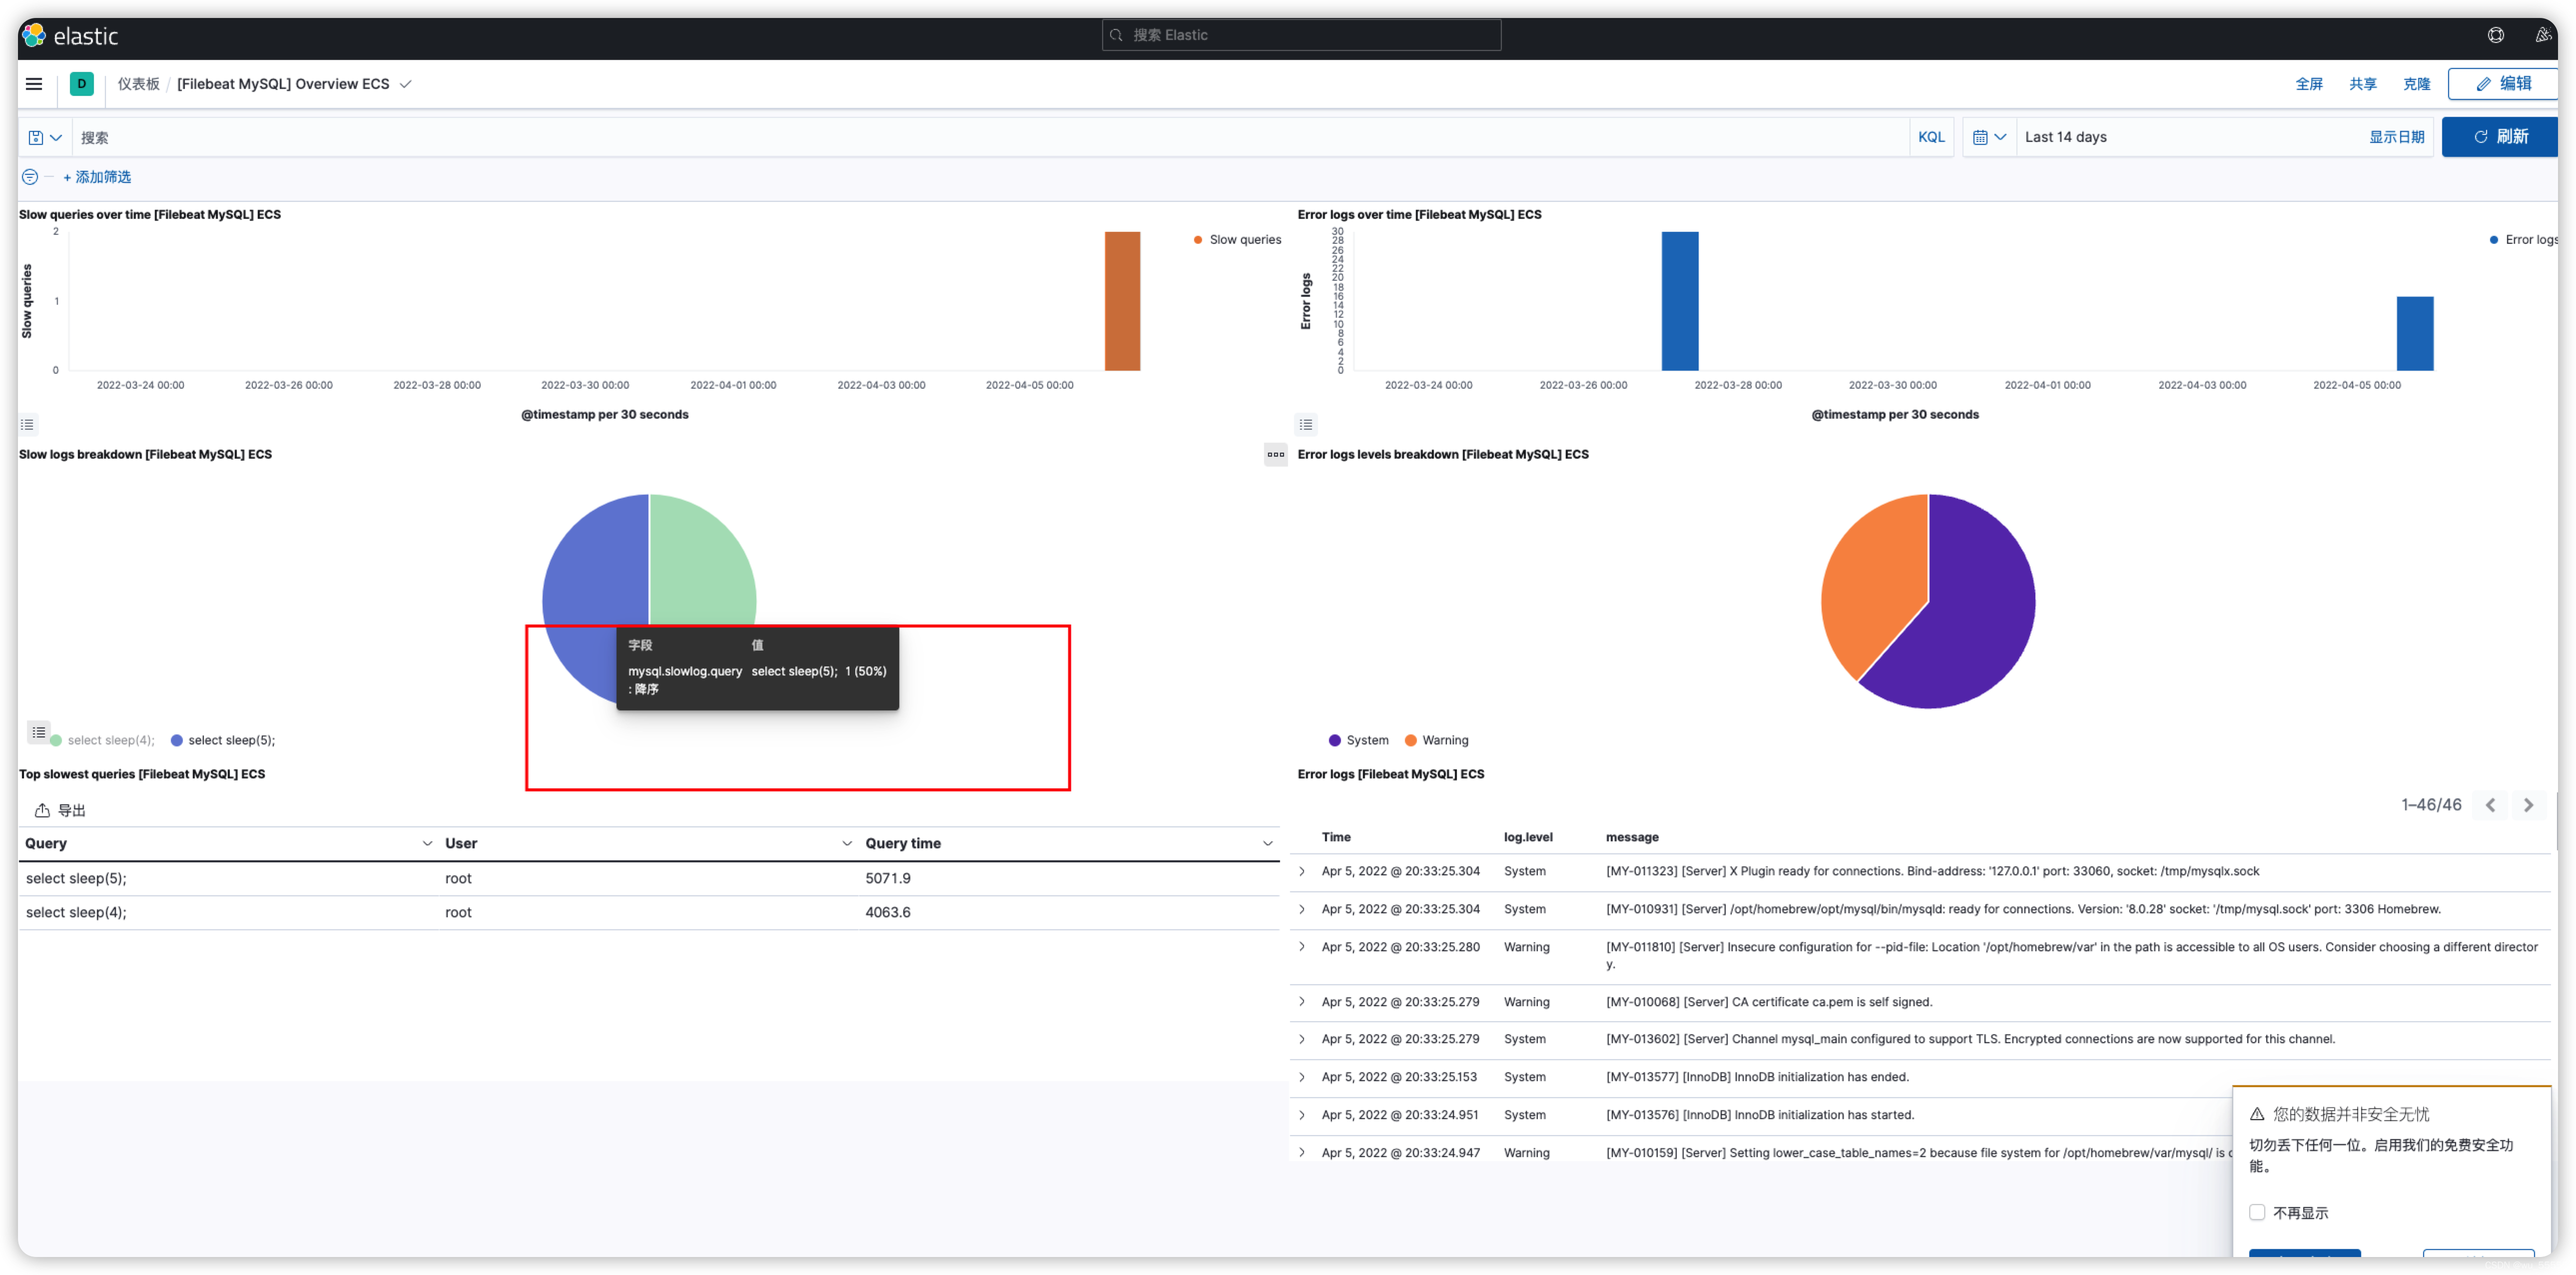Image resolution: width=2576 pixels, height=1275 pixels.
Task: Click the + 添加筛选 link
Action: point(97,177)
